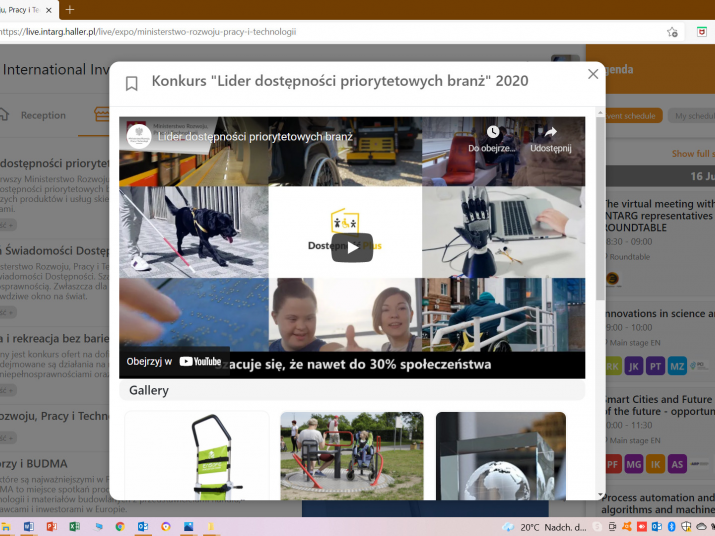
Task: Click the browser address bar URL
Action: click(150, 31)
